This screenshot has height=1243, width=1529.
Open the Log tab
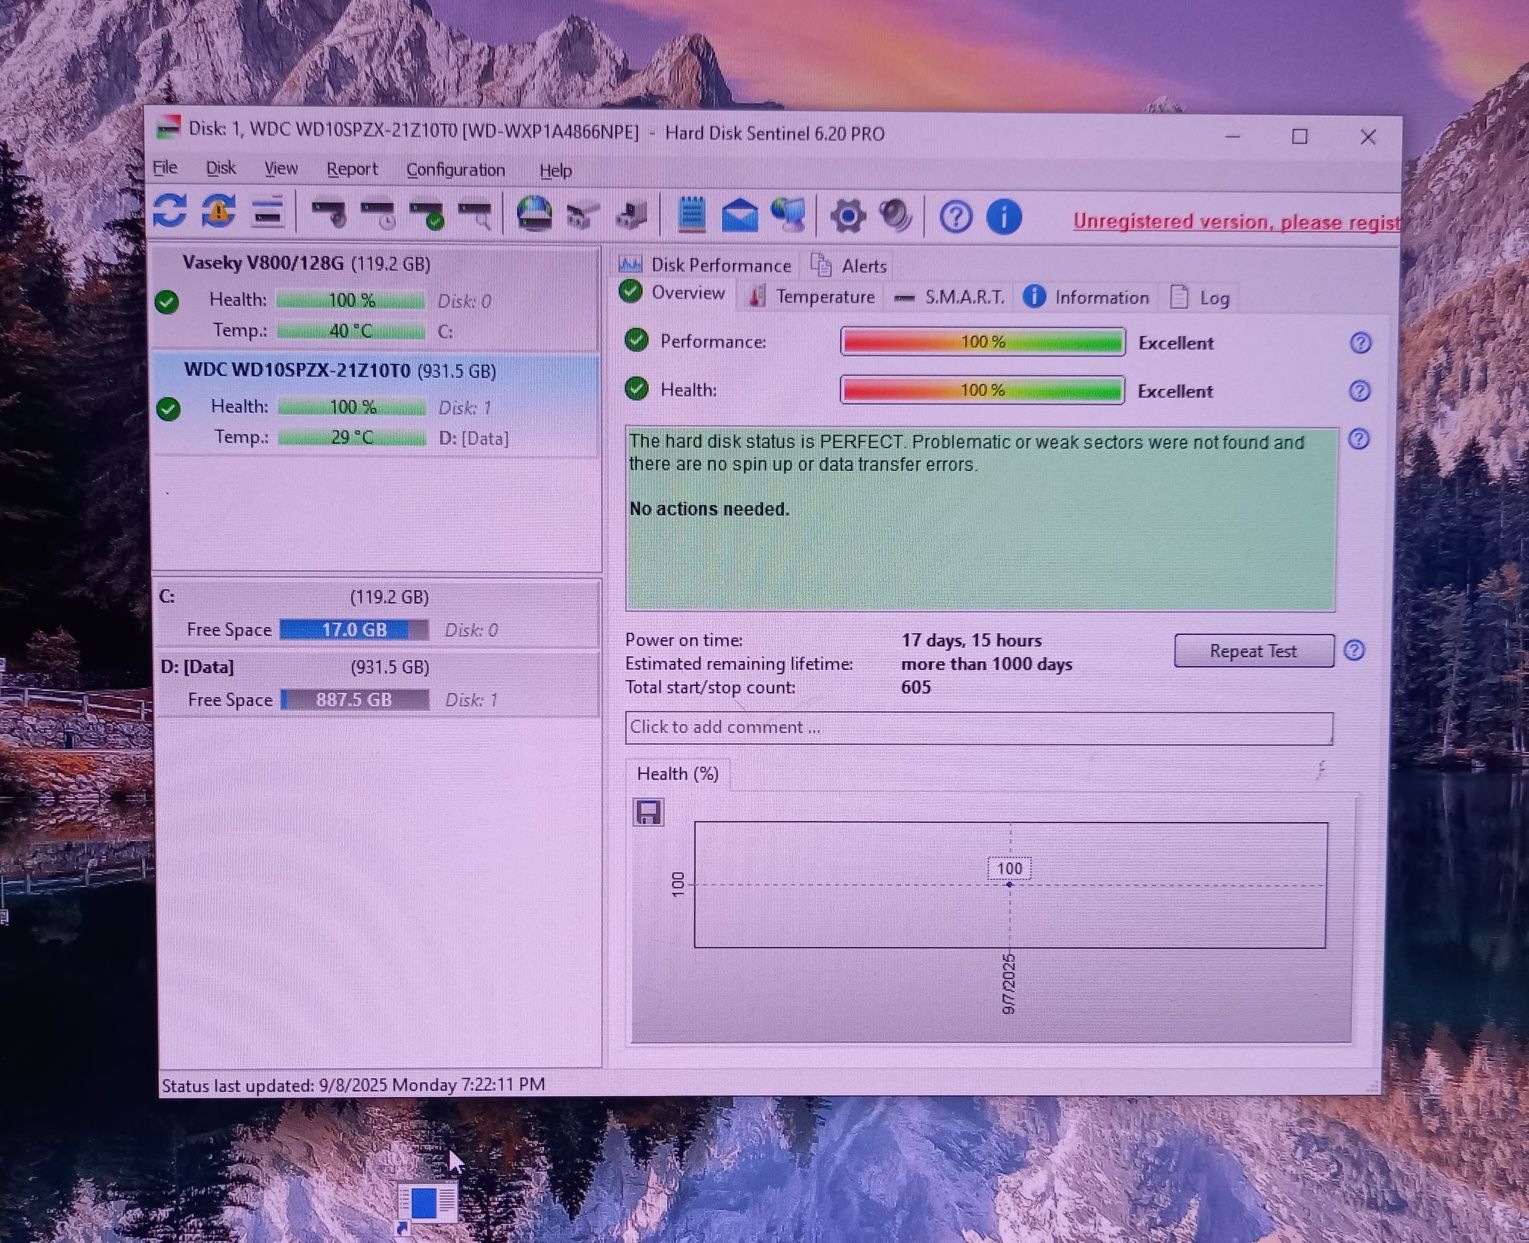tap(1200, 298)
